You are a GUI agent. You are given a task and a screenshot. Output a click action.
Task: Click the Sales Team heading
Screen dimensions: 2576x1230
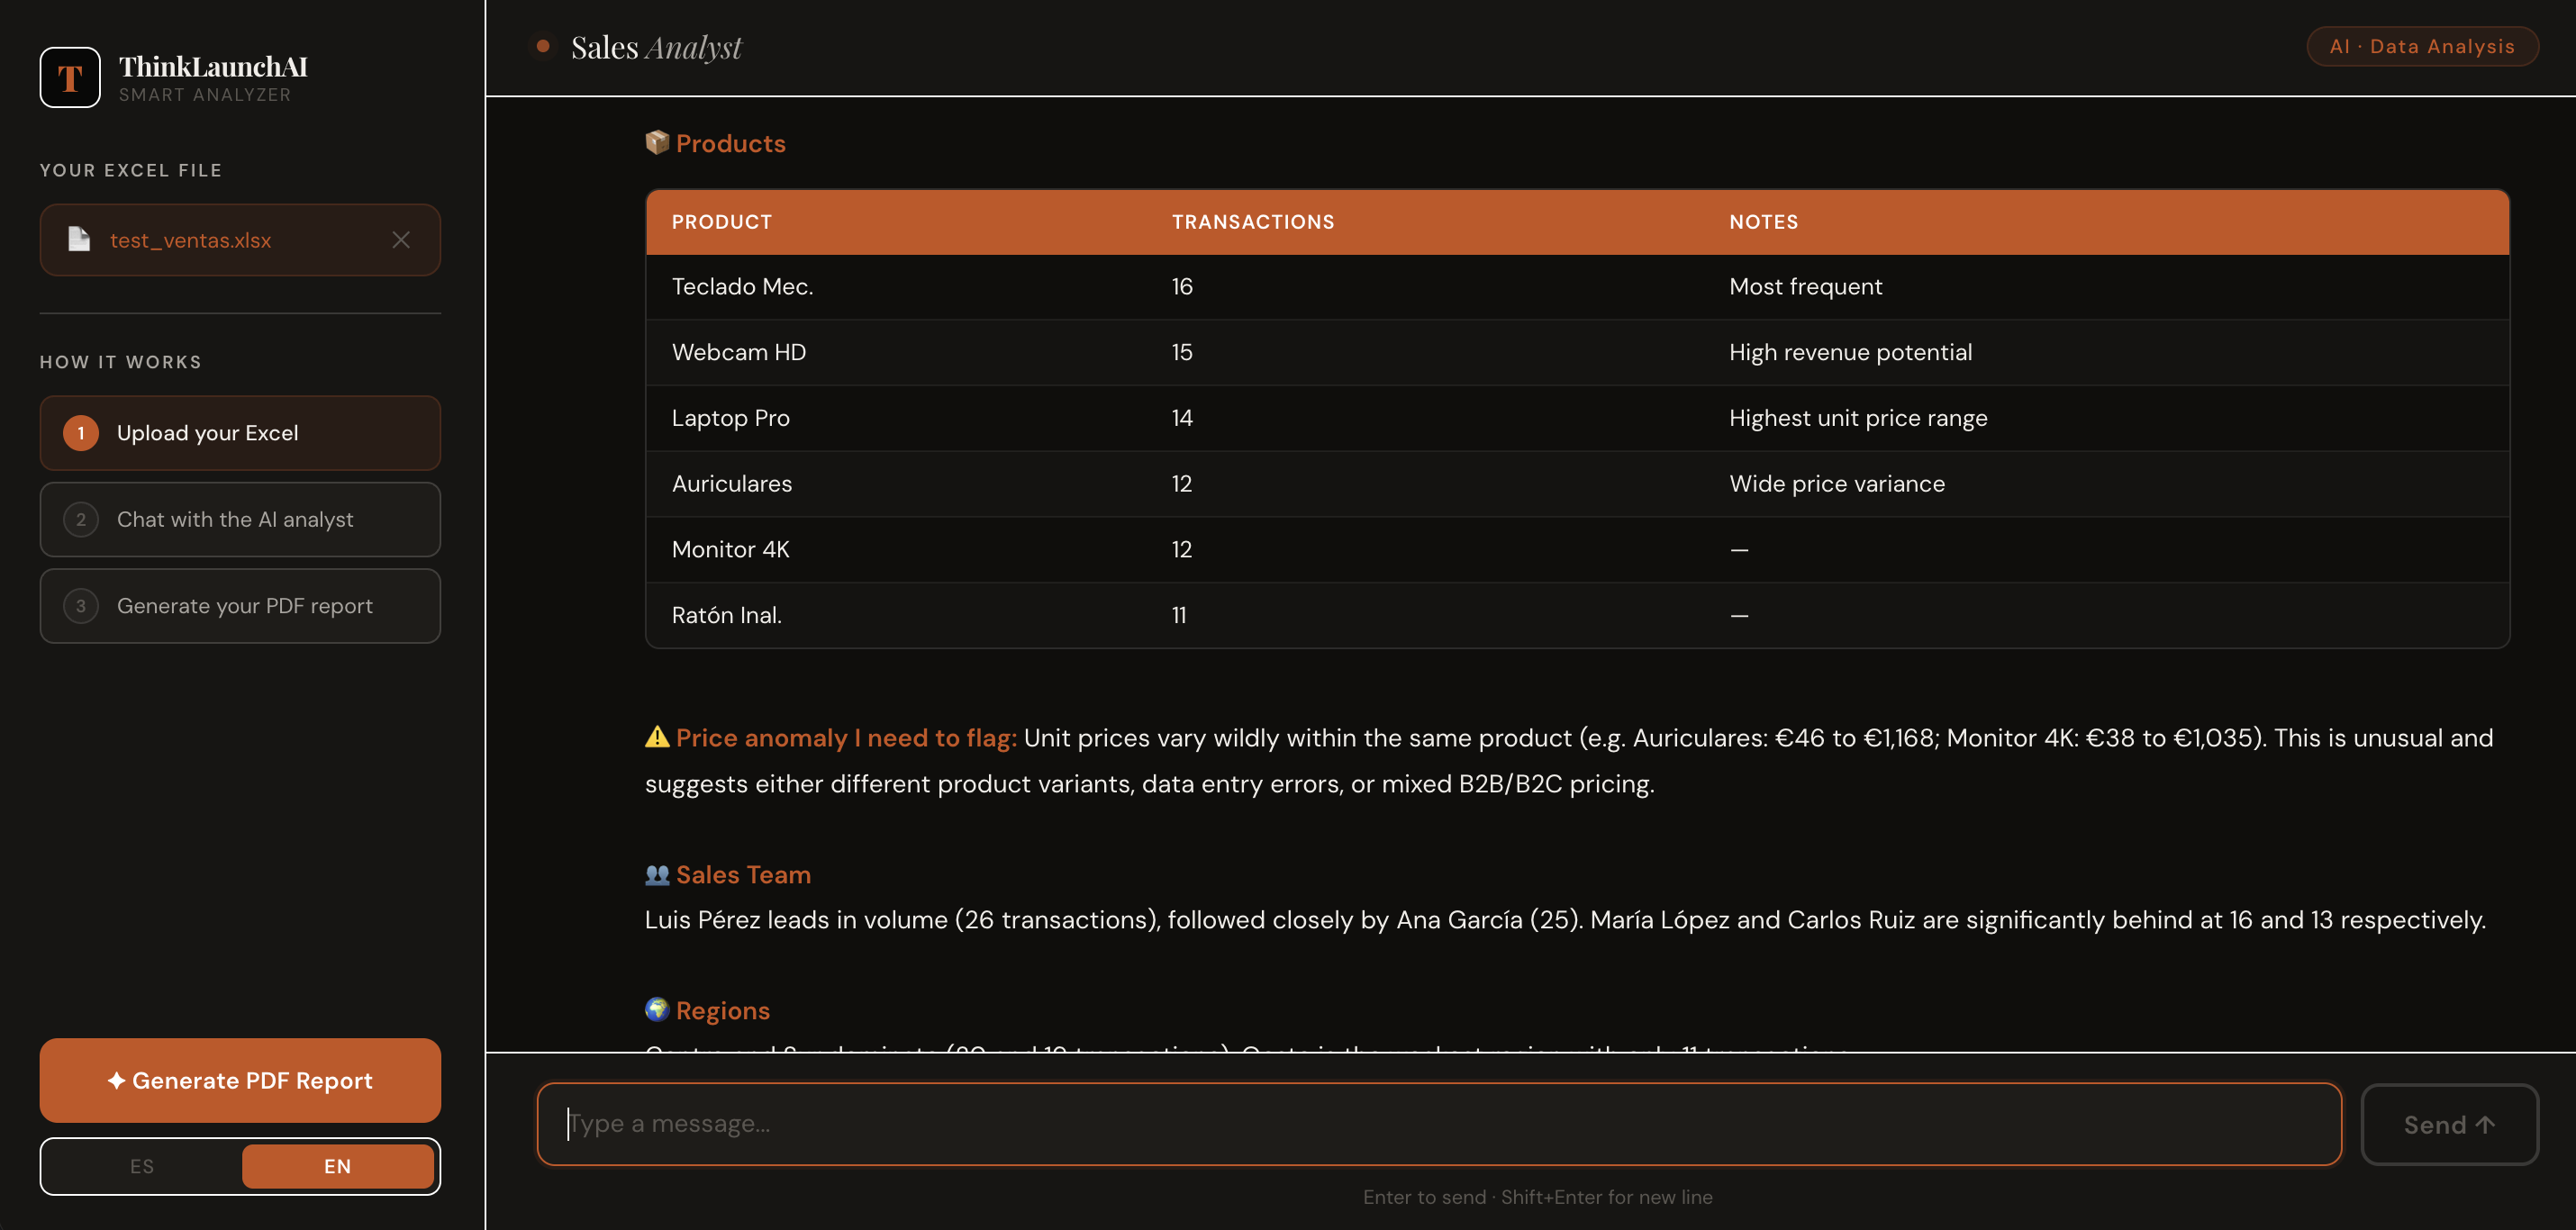[x=743, y=875]
